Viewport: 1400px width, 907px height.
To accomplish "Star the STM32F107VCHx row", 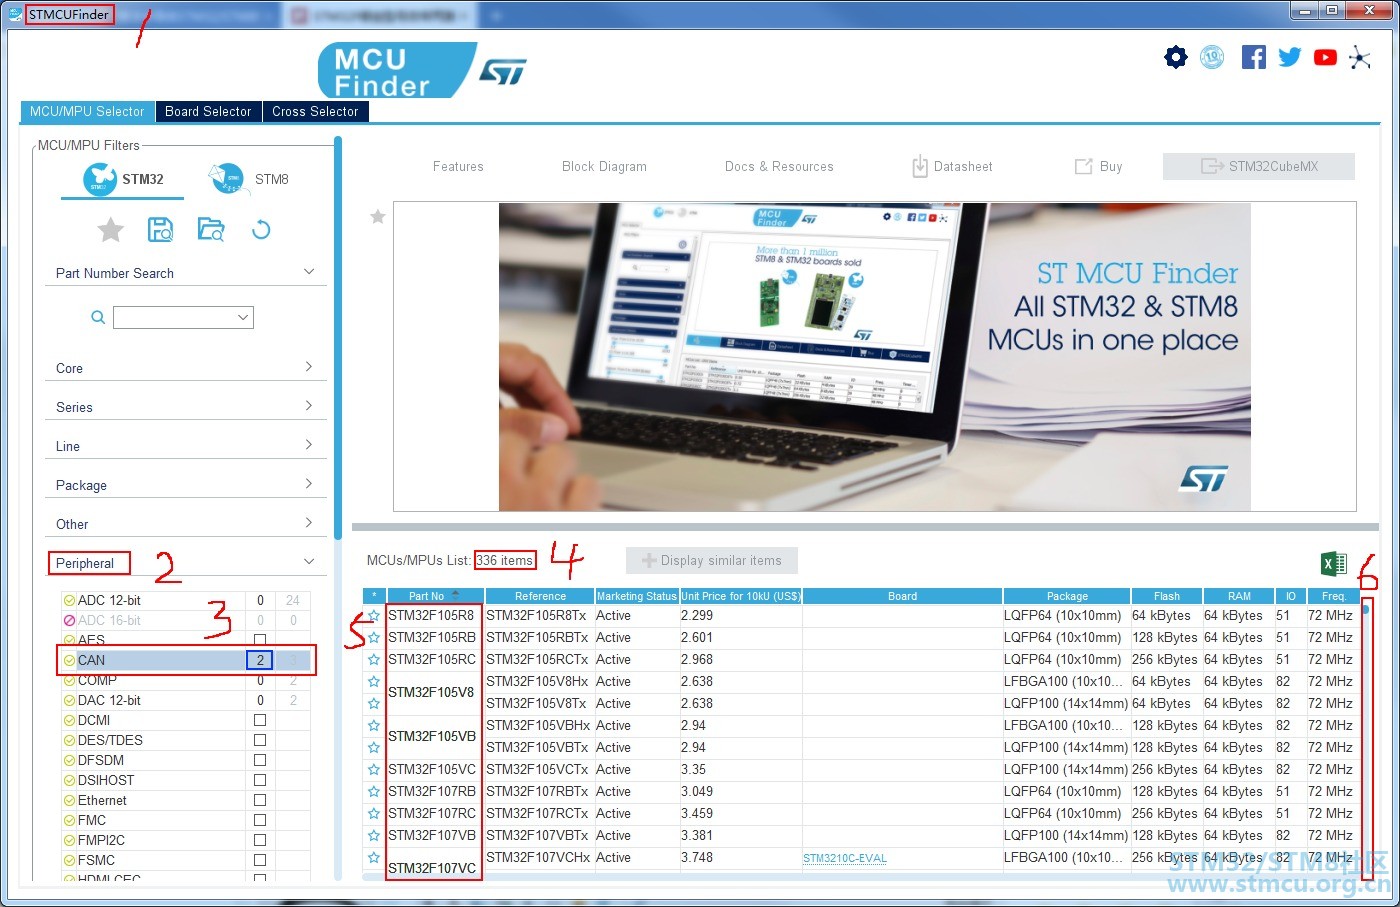I will click(374, 858).
